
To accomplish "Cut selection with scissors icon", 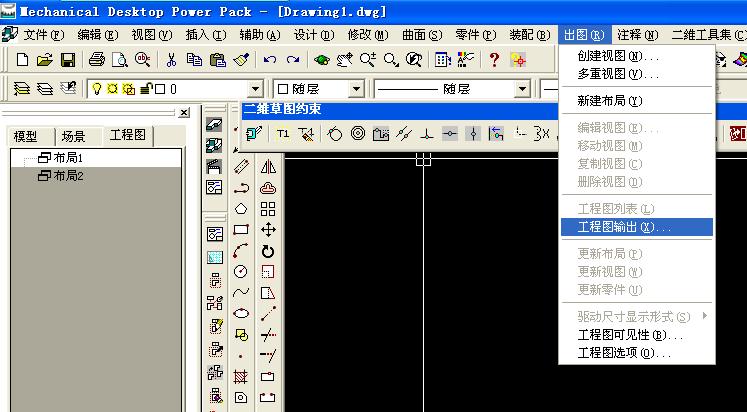I will pos(171,60).
